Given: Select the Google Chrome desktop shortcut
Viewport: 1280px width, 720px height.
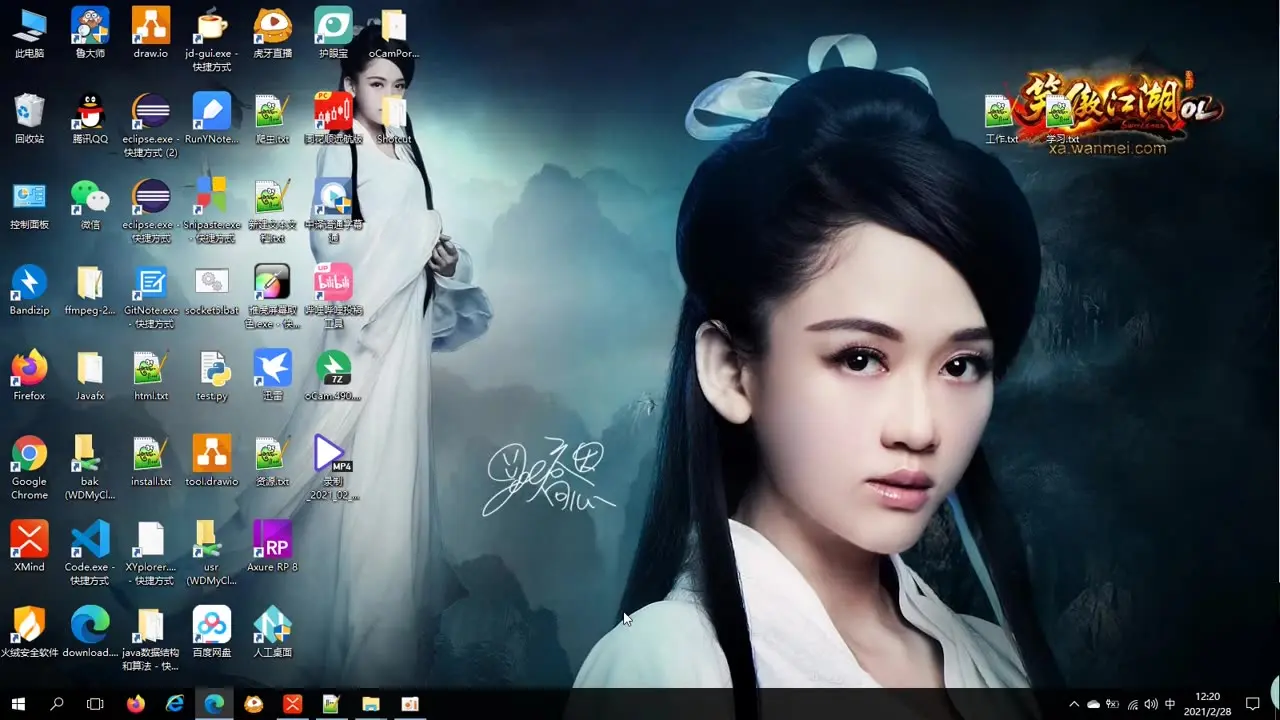Looking at the screenshot, I should pos(29,467).
